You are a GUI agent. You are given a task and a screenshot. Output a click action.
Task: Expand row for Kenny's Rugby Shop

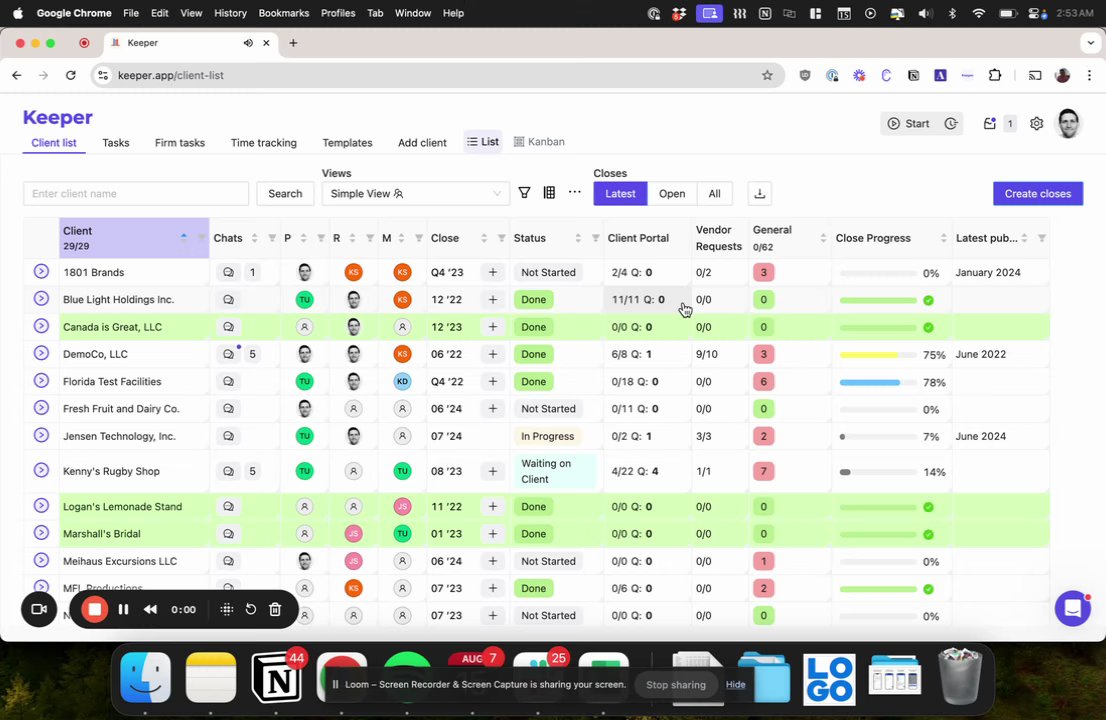[x=41, y=470]
